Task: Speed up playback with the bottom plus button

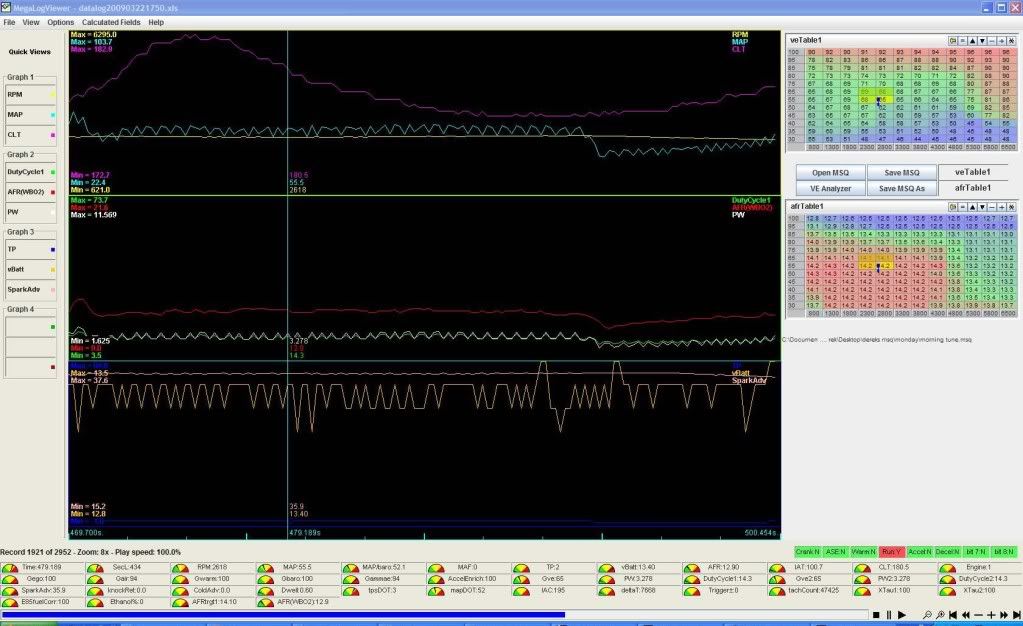Action: [x=992, y=614]
